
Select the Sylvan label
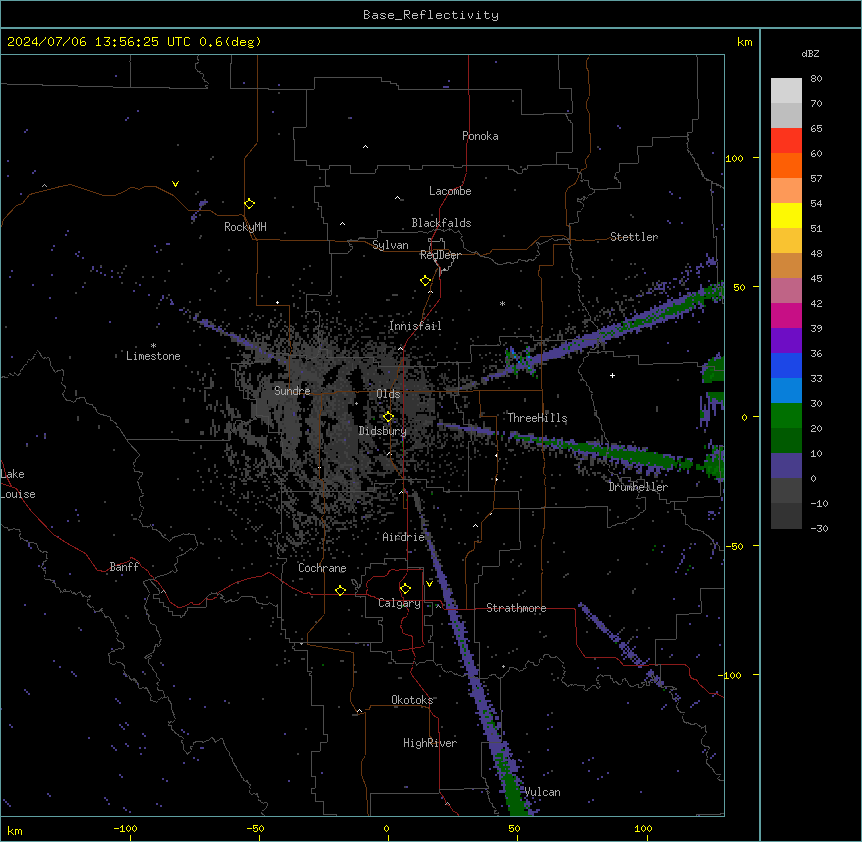coord(390,245)
